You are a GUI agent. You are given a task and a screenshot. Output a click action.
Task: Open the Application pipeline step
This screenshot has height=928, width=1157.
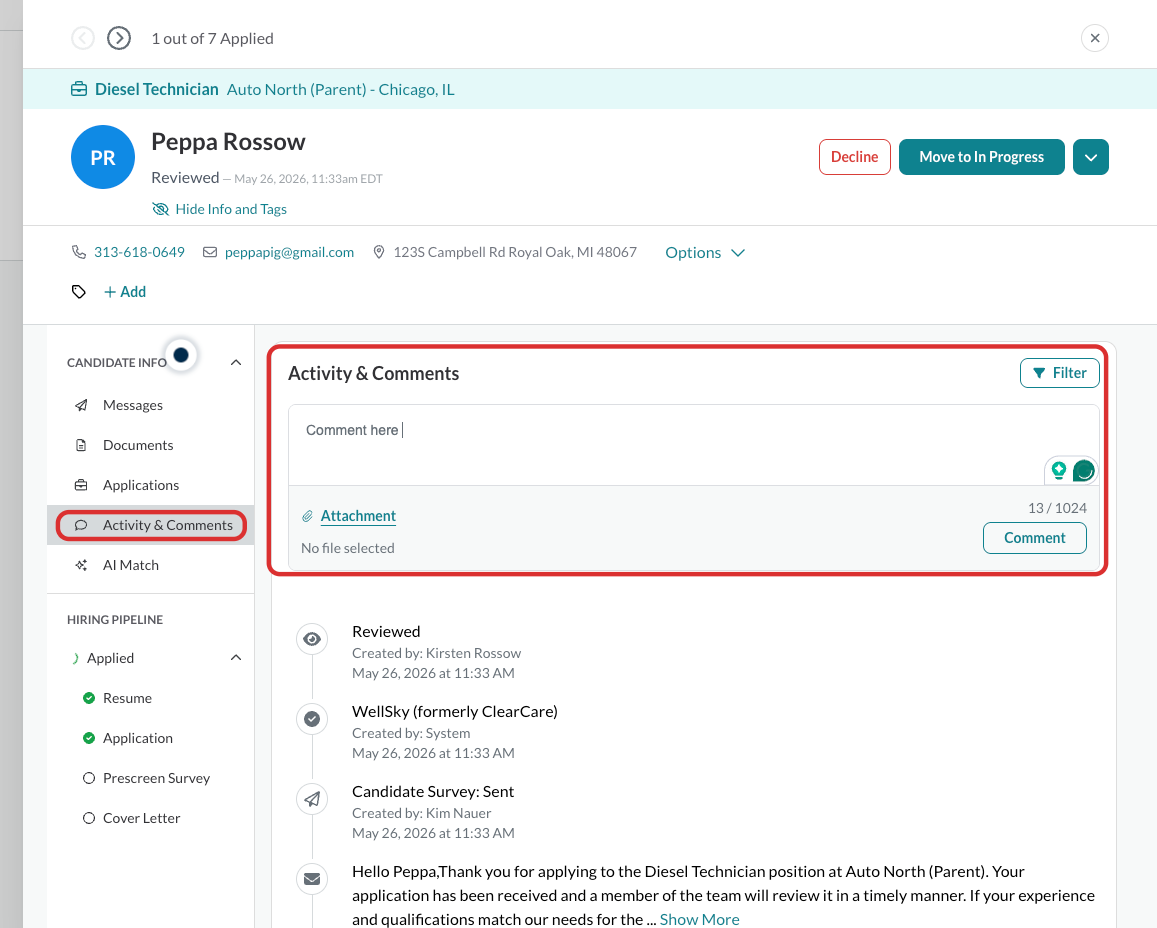(x=137, y=738)
